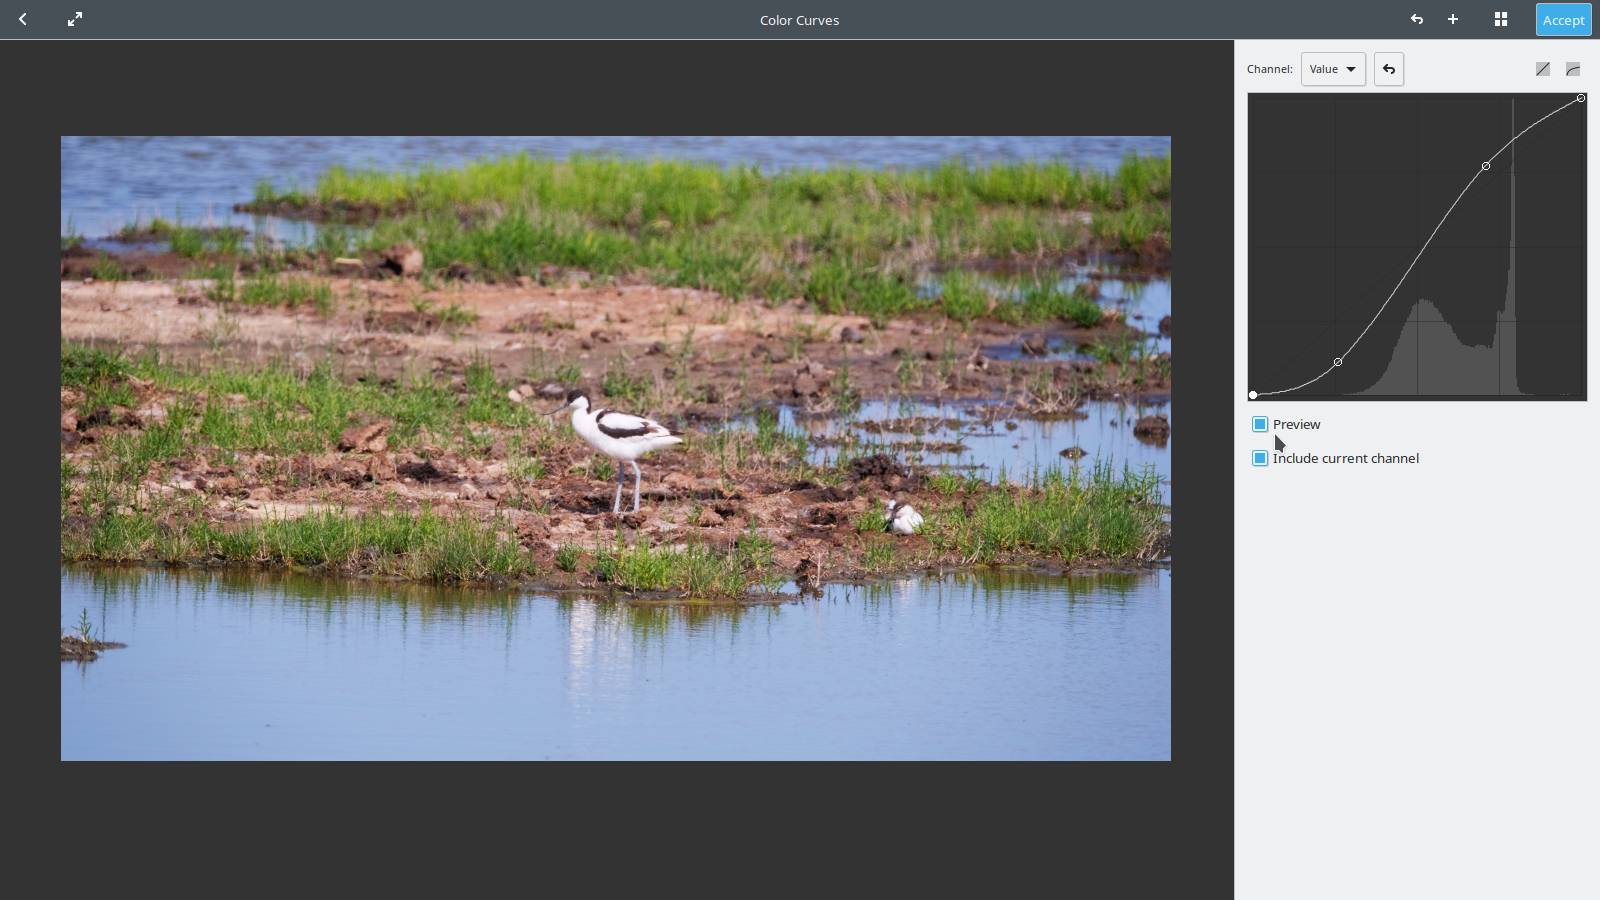Click the Preview label text
This screenshot has height=900, width=1600.
[1296, 424]
